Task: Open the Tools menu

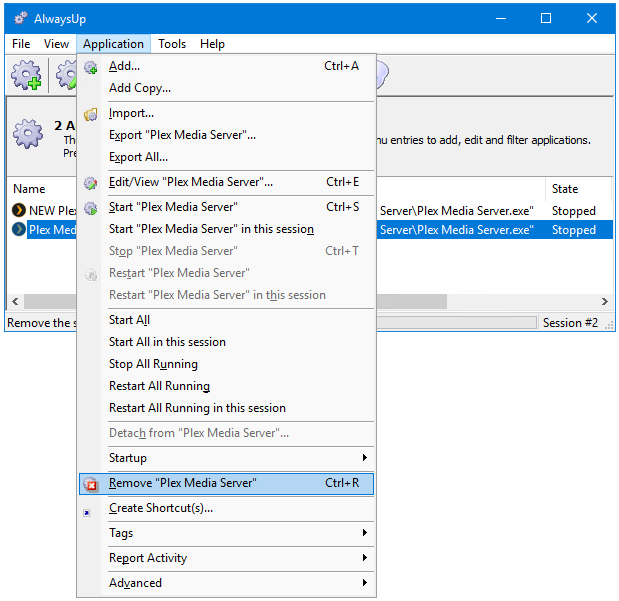Action: pos(172,44)
